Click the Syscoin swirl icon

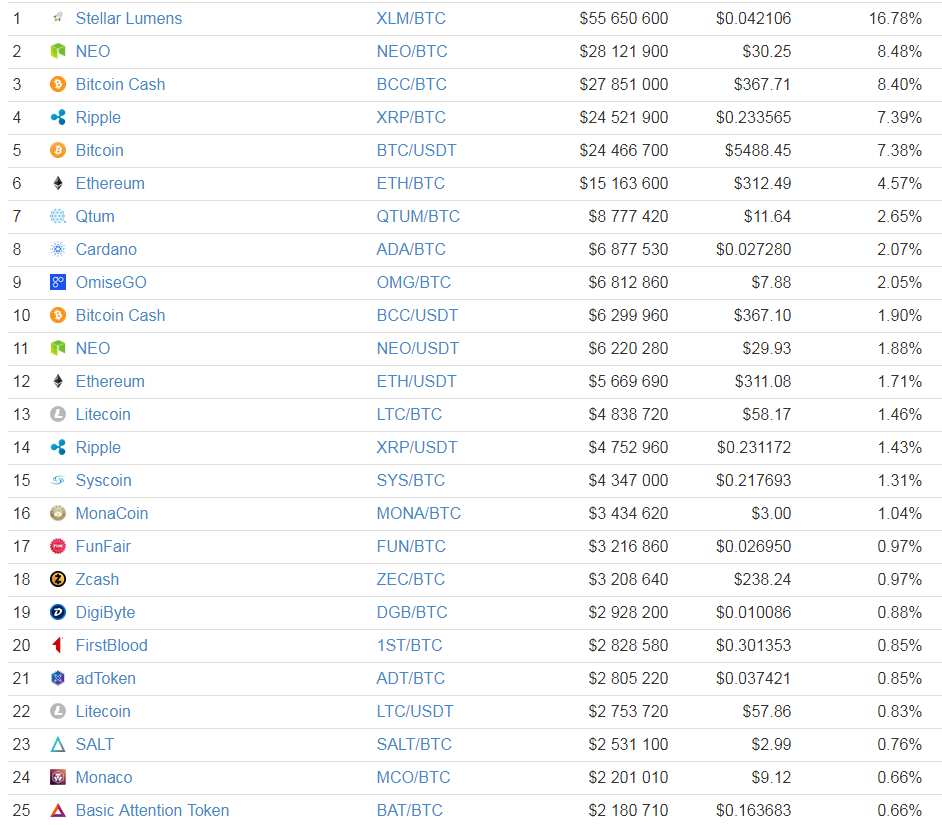pos(58,481)
